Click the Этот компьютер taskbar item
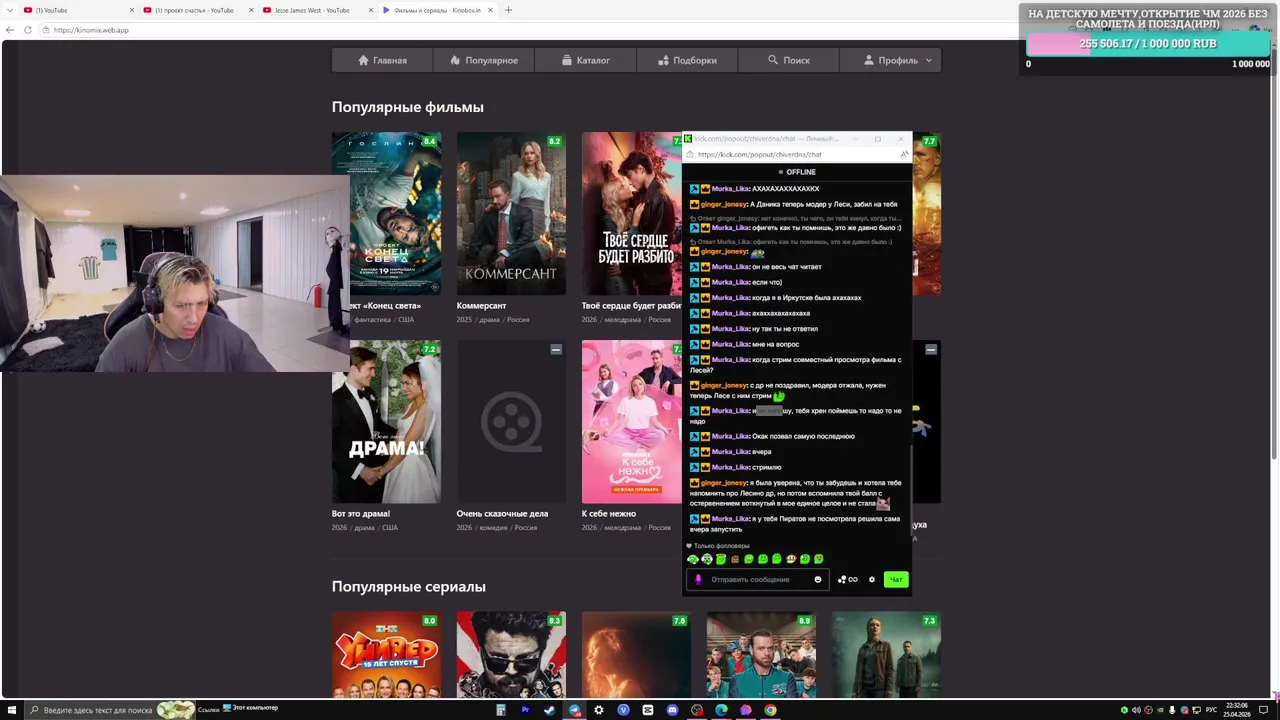Image resolution: width=1280 pixels, height=720 pixels. point(251,708)
